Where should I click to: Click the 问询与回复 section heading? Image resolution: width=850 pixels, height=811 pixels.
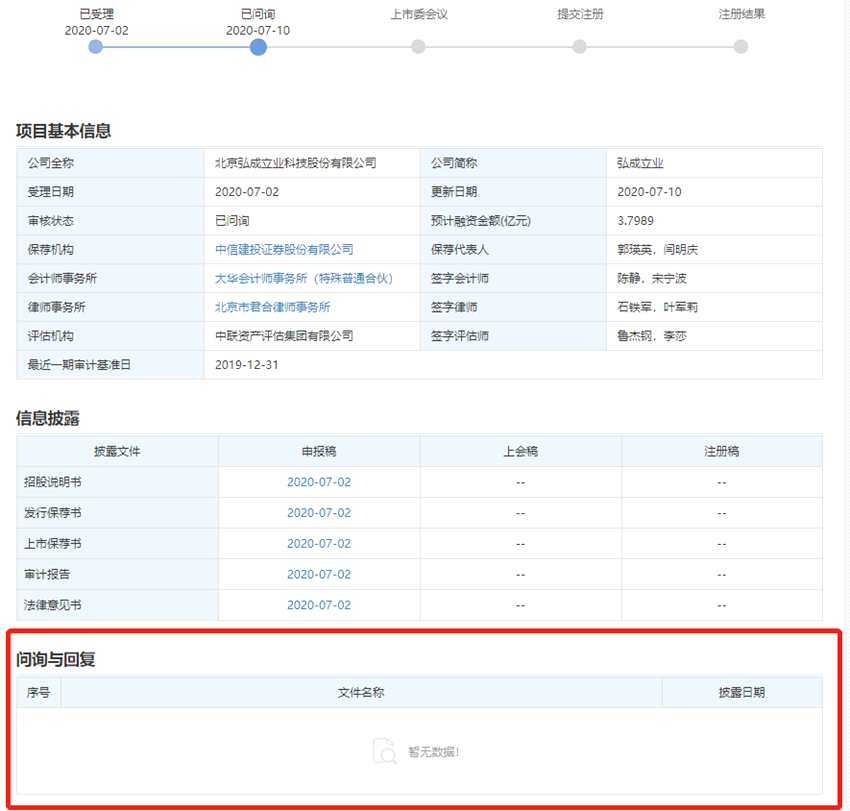click(56, 659)
